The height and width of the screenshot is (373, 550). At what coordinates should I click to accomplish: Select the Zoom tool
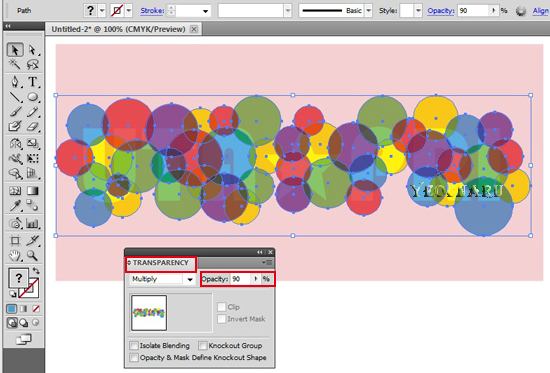33,255
